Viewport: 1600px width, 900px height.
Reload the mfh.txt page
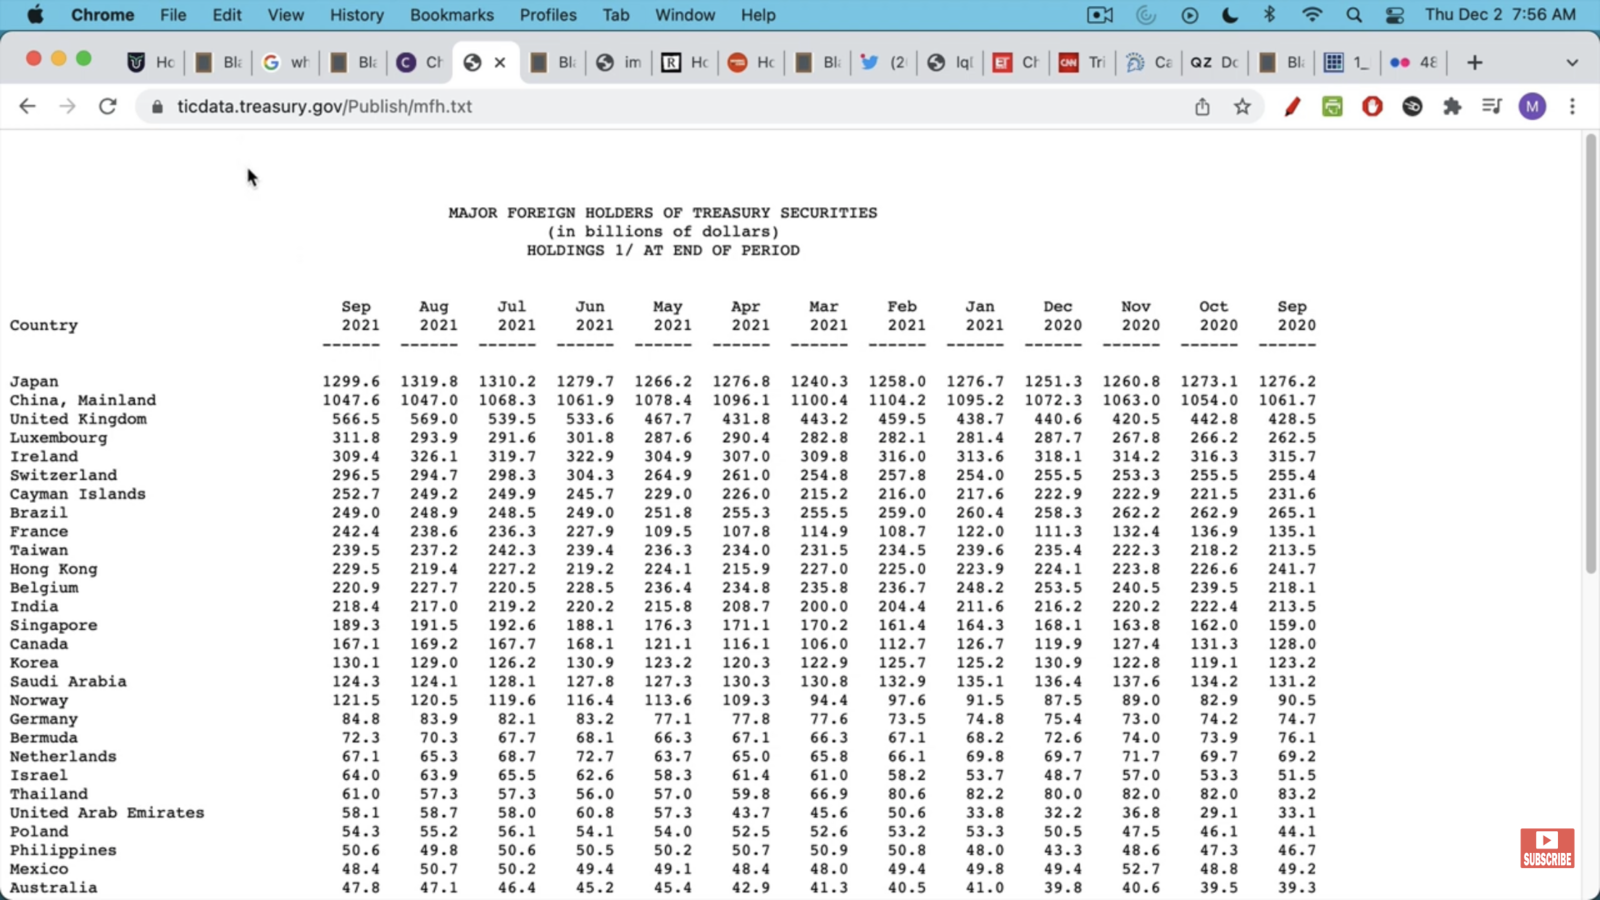[108, 106]
